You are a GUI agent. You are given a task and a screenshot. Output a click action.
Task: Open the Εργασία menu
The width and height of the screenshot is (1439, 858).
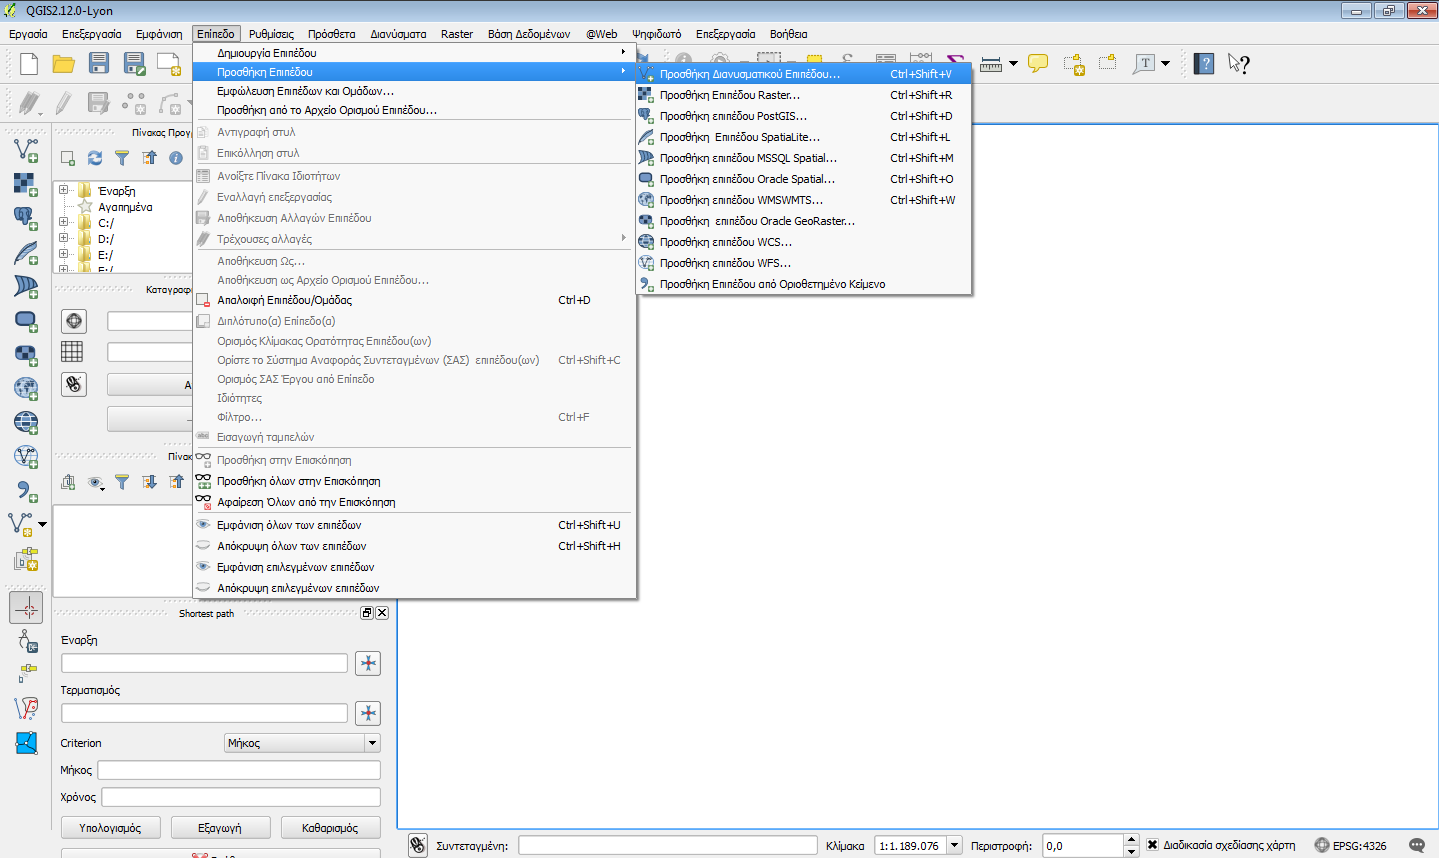(28, 34)
